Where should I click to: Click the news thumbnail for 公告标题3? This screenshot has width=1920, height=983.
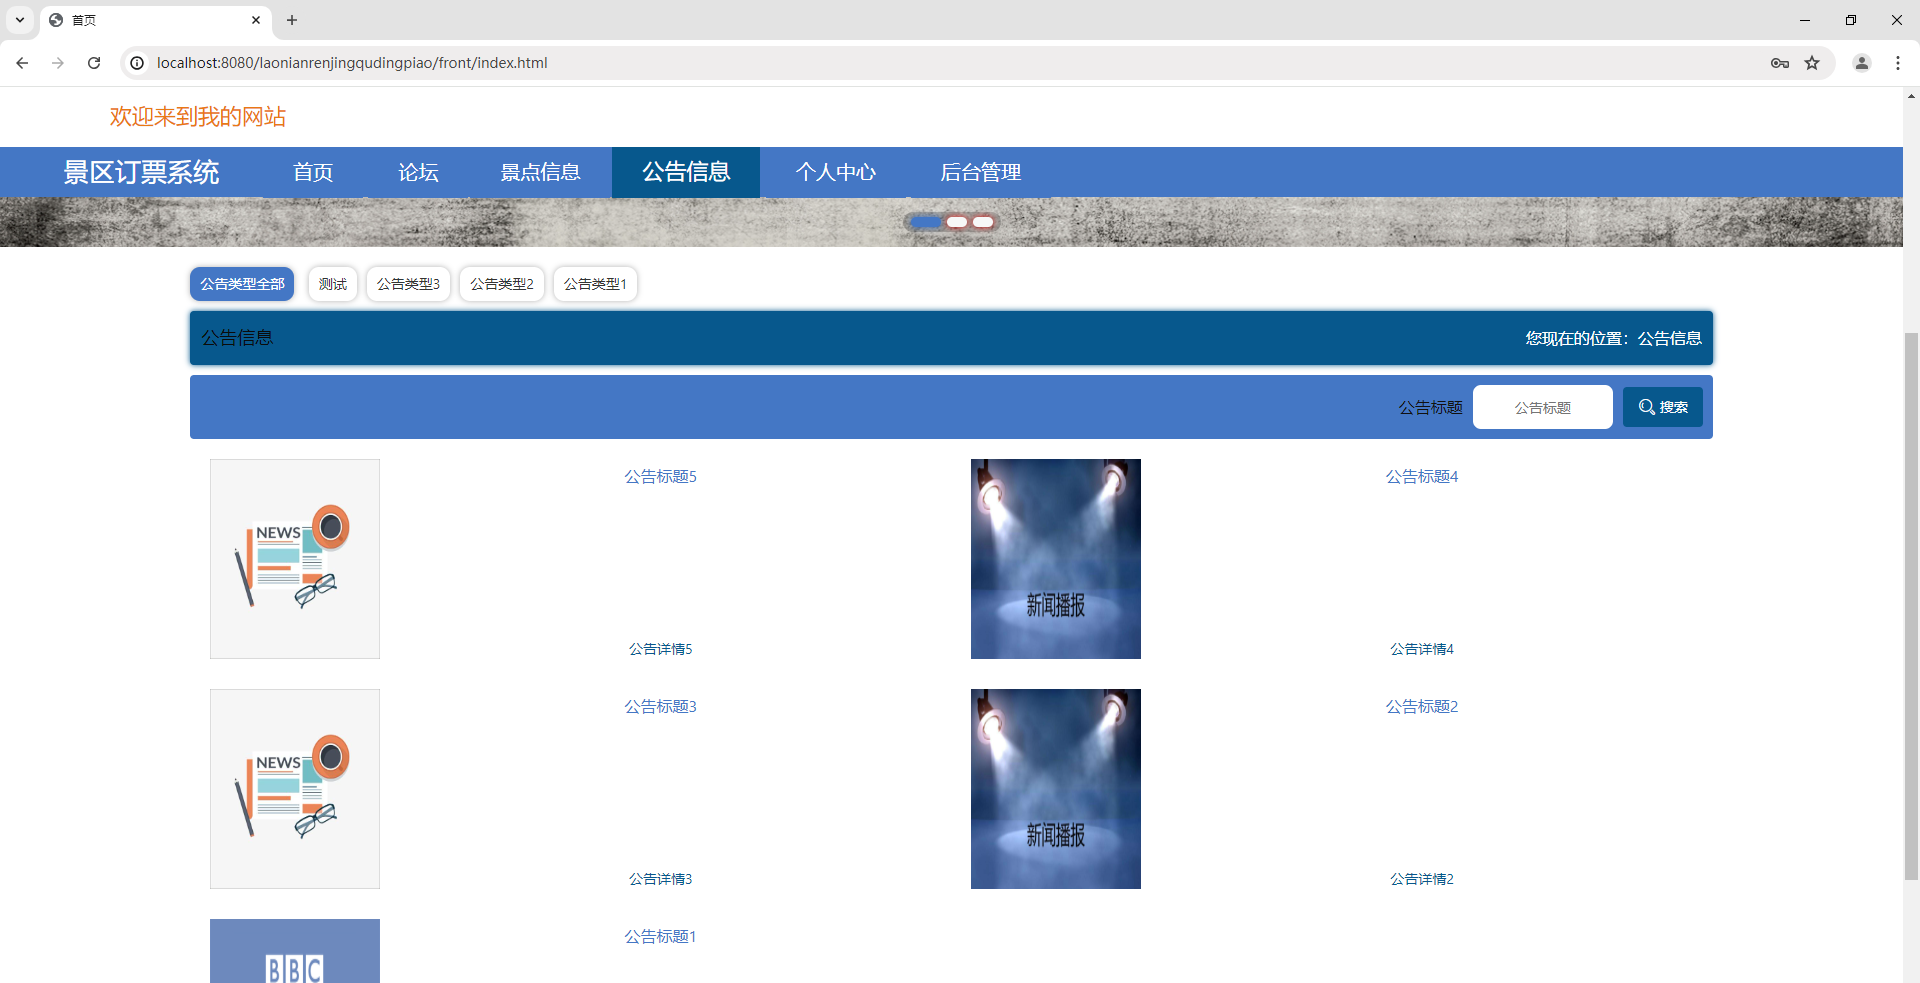(295, 789)
